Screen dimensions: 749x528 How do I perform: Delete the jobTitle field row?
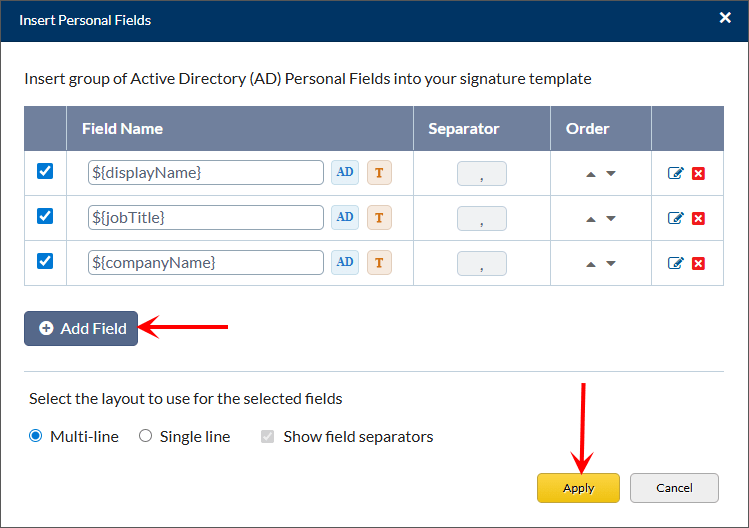[698, 218]
